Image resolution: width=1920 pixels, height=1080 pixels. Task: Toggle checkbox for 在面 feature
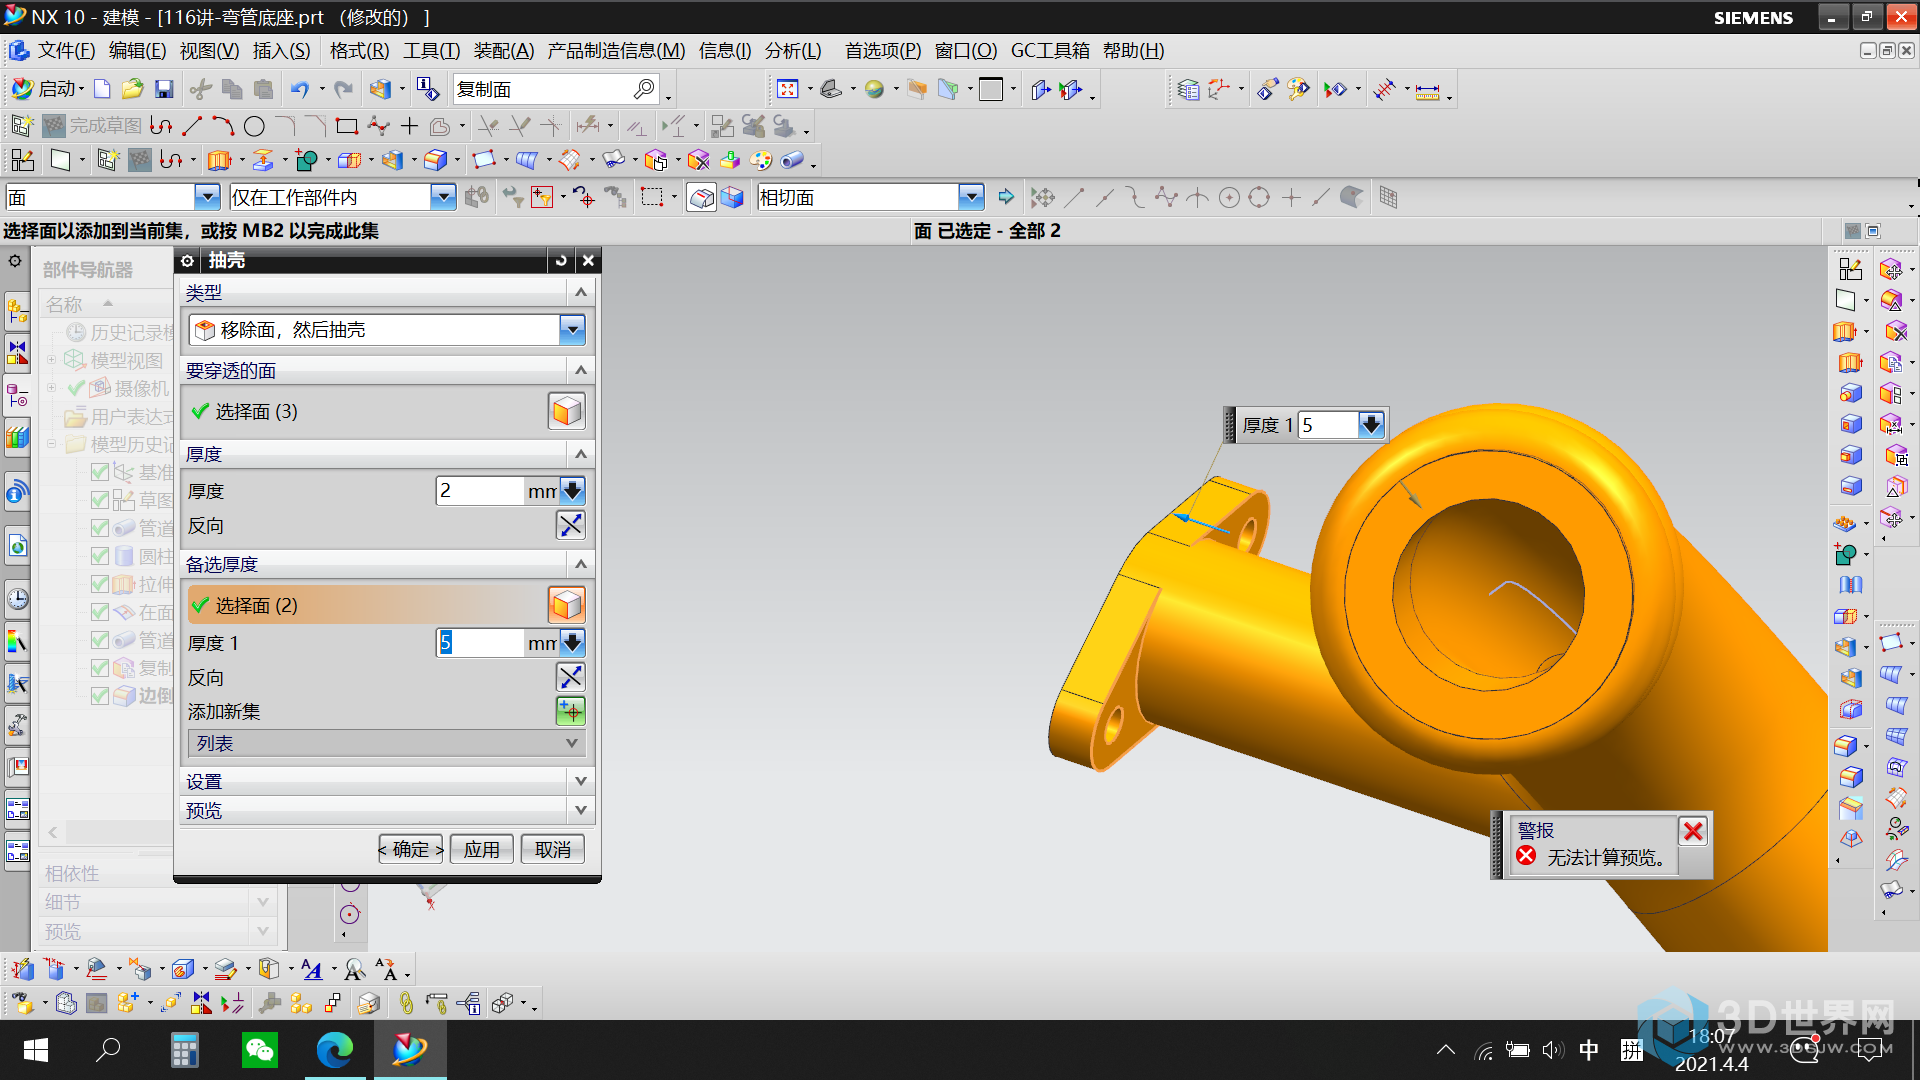pos(100,612)
